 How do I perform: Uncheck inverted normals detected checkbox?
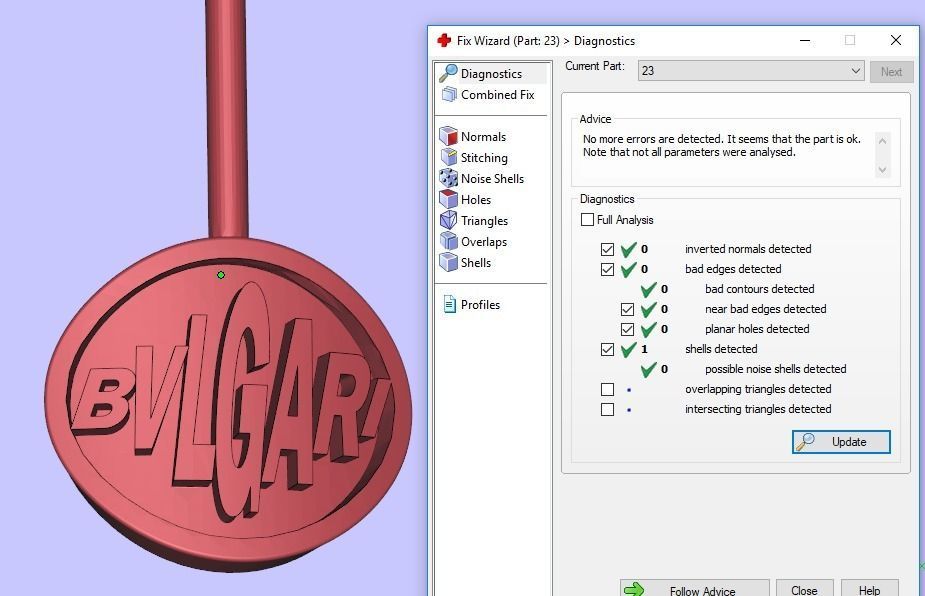tap(607, 250)
